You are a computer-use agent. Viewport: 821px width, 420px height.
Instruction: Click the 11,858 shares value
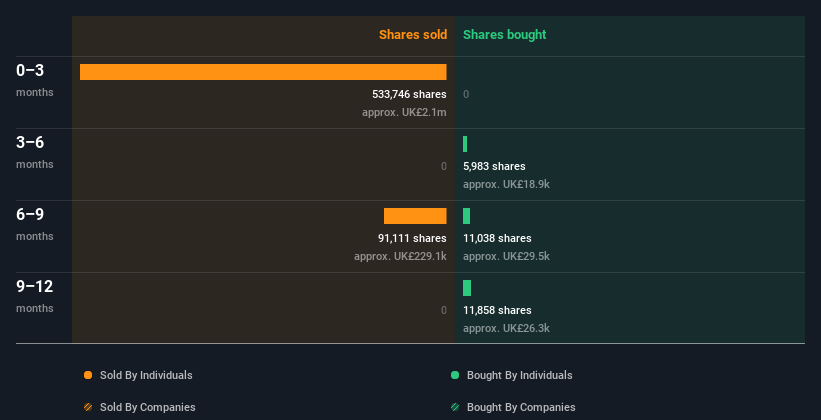click(x=497, y=310)
